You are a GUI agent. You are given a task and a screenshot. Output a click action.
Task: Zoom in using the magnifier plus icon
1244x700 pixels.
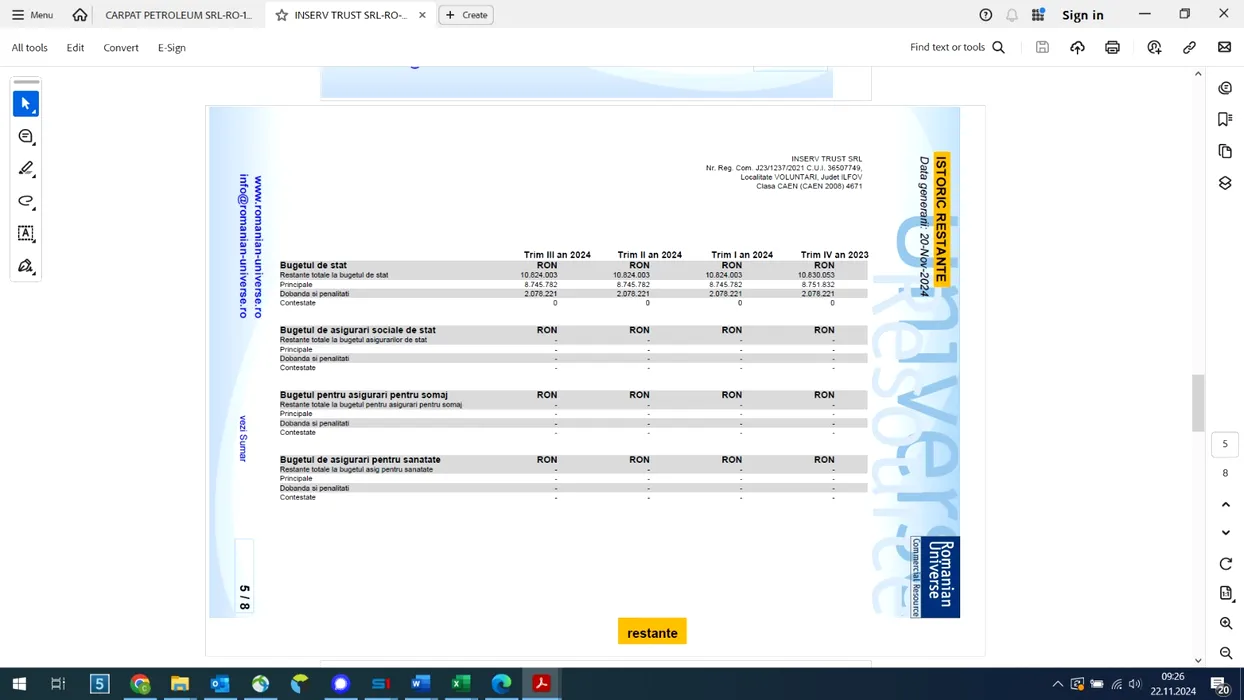1226,623
